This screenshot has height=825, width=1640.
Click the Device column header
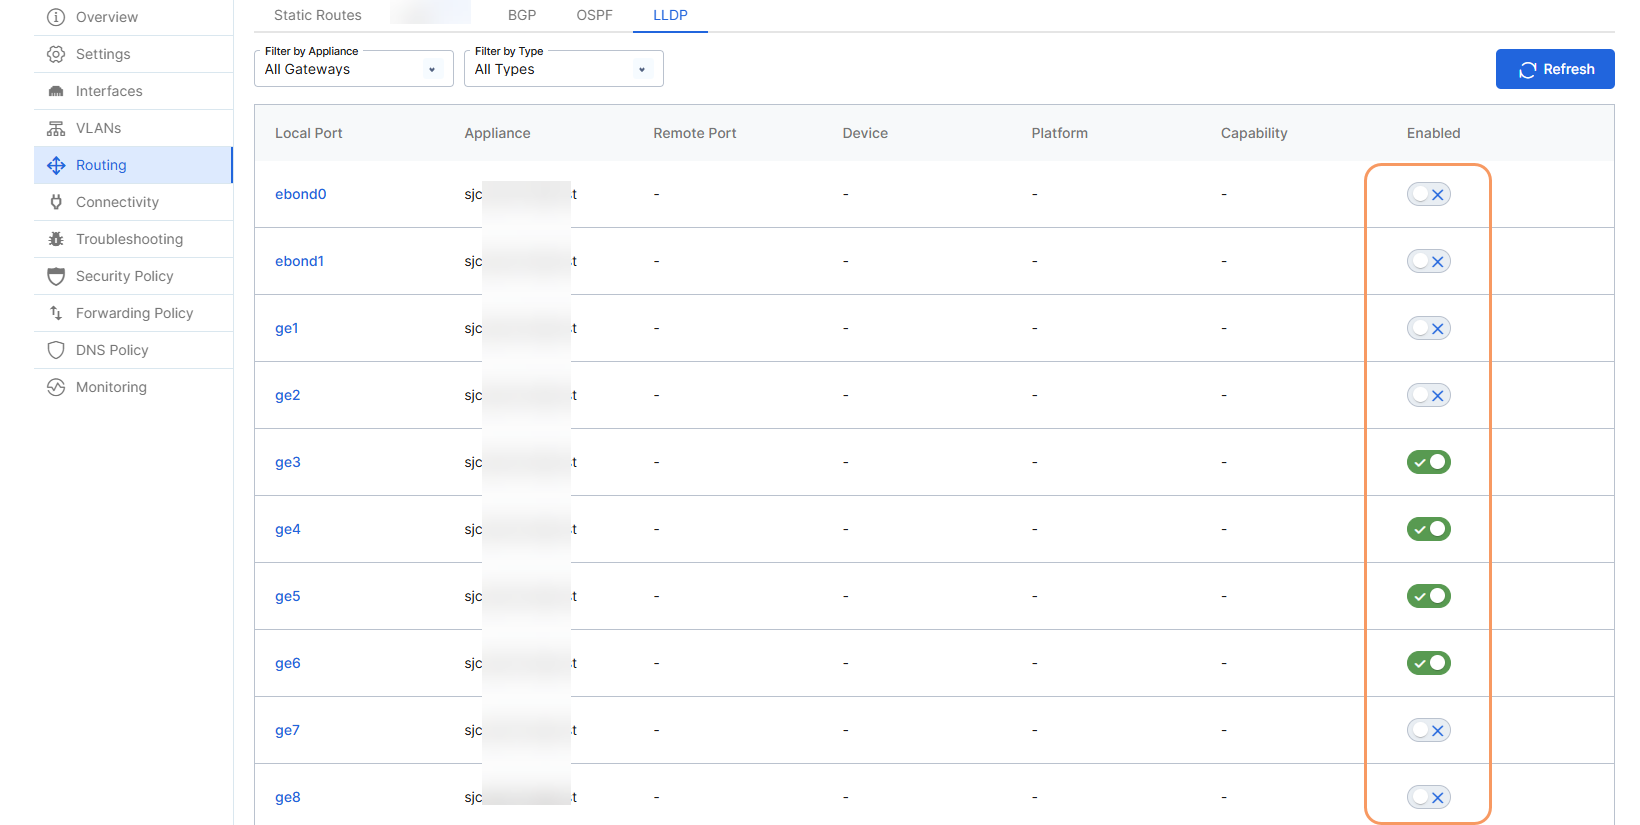865,133
